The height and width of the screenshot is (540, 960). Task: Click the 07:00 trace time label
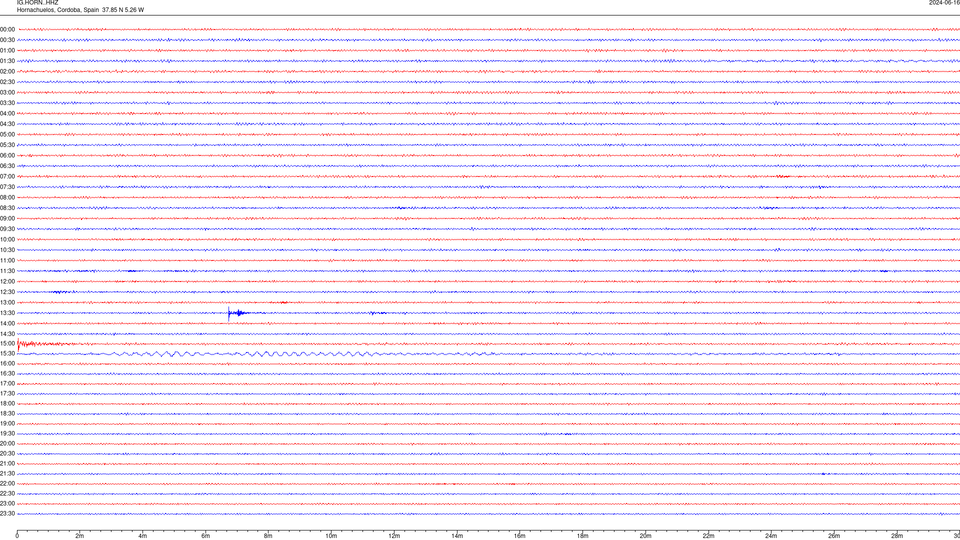pos(7,176)
